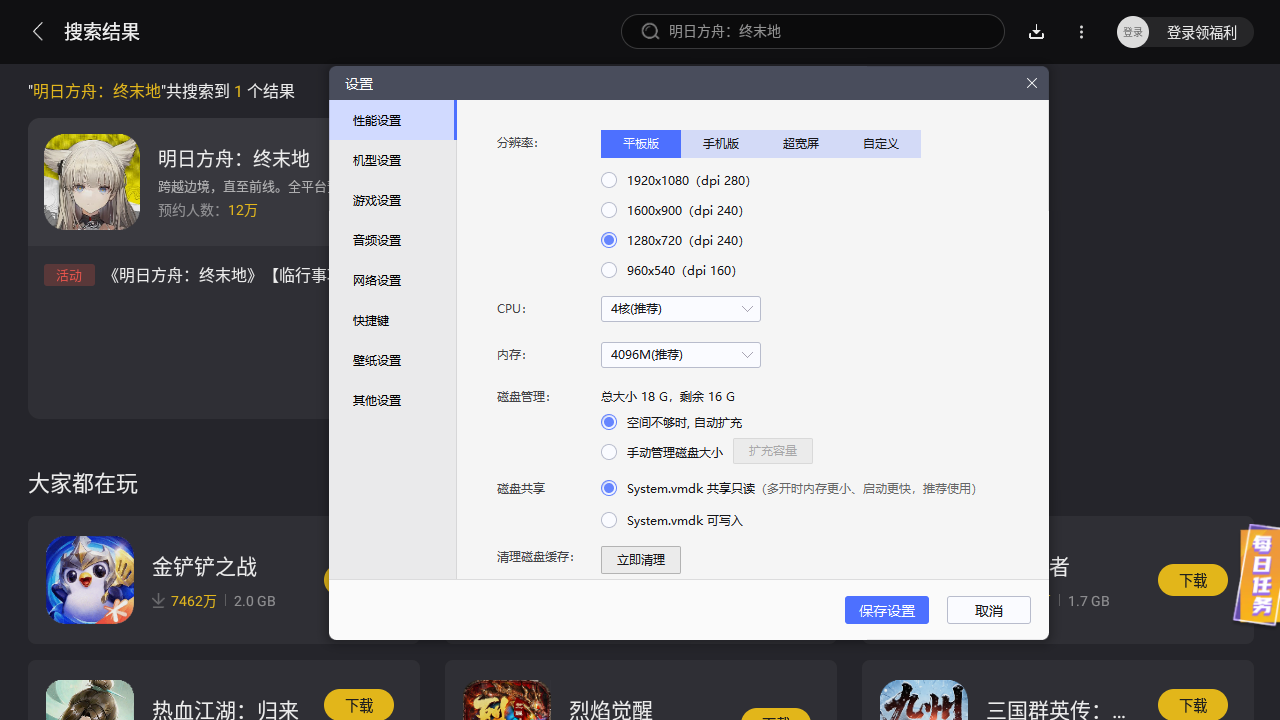Click the 金铲铲之战 game icon
The image size is (1280, 720).
click(90, 580)
